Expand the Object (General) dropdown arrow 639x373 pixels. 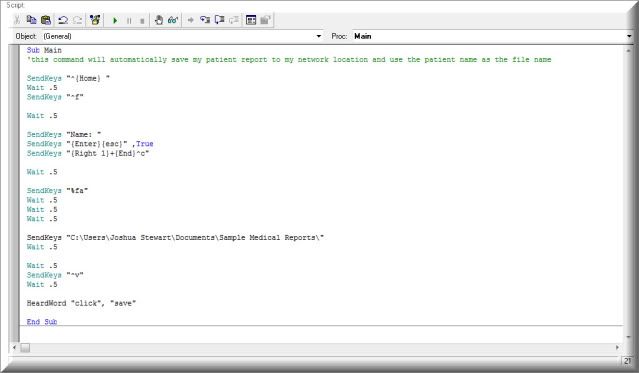[x=319, y=36]
